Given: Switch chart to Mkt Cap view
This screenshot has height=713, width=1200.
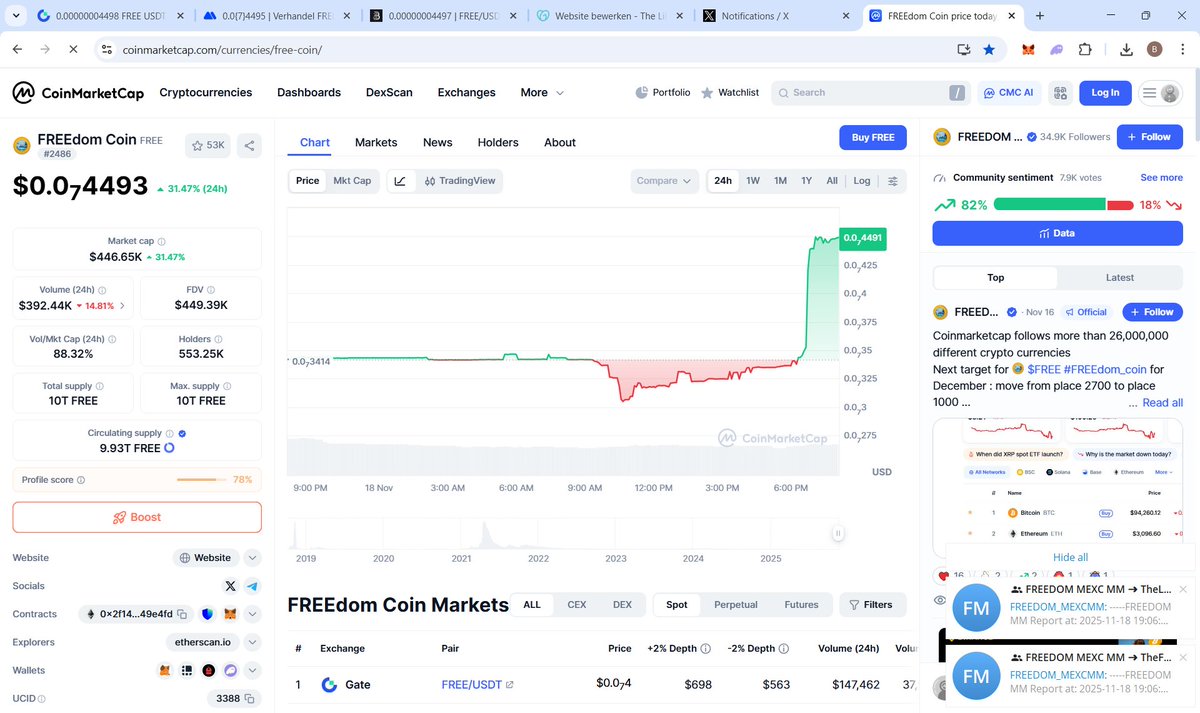Looking at the screenshot, I should [x=352, y=180].
